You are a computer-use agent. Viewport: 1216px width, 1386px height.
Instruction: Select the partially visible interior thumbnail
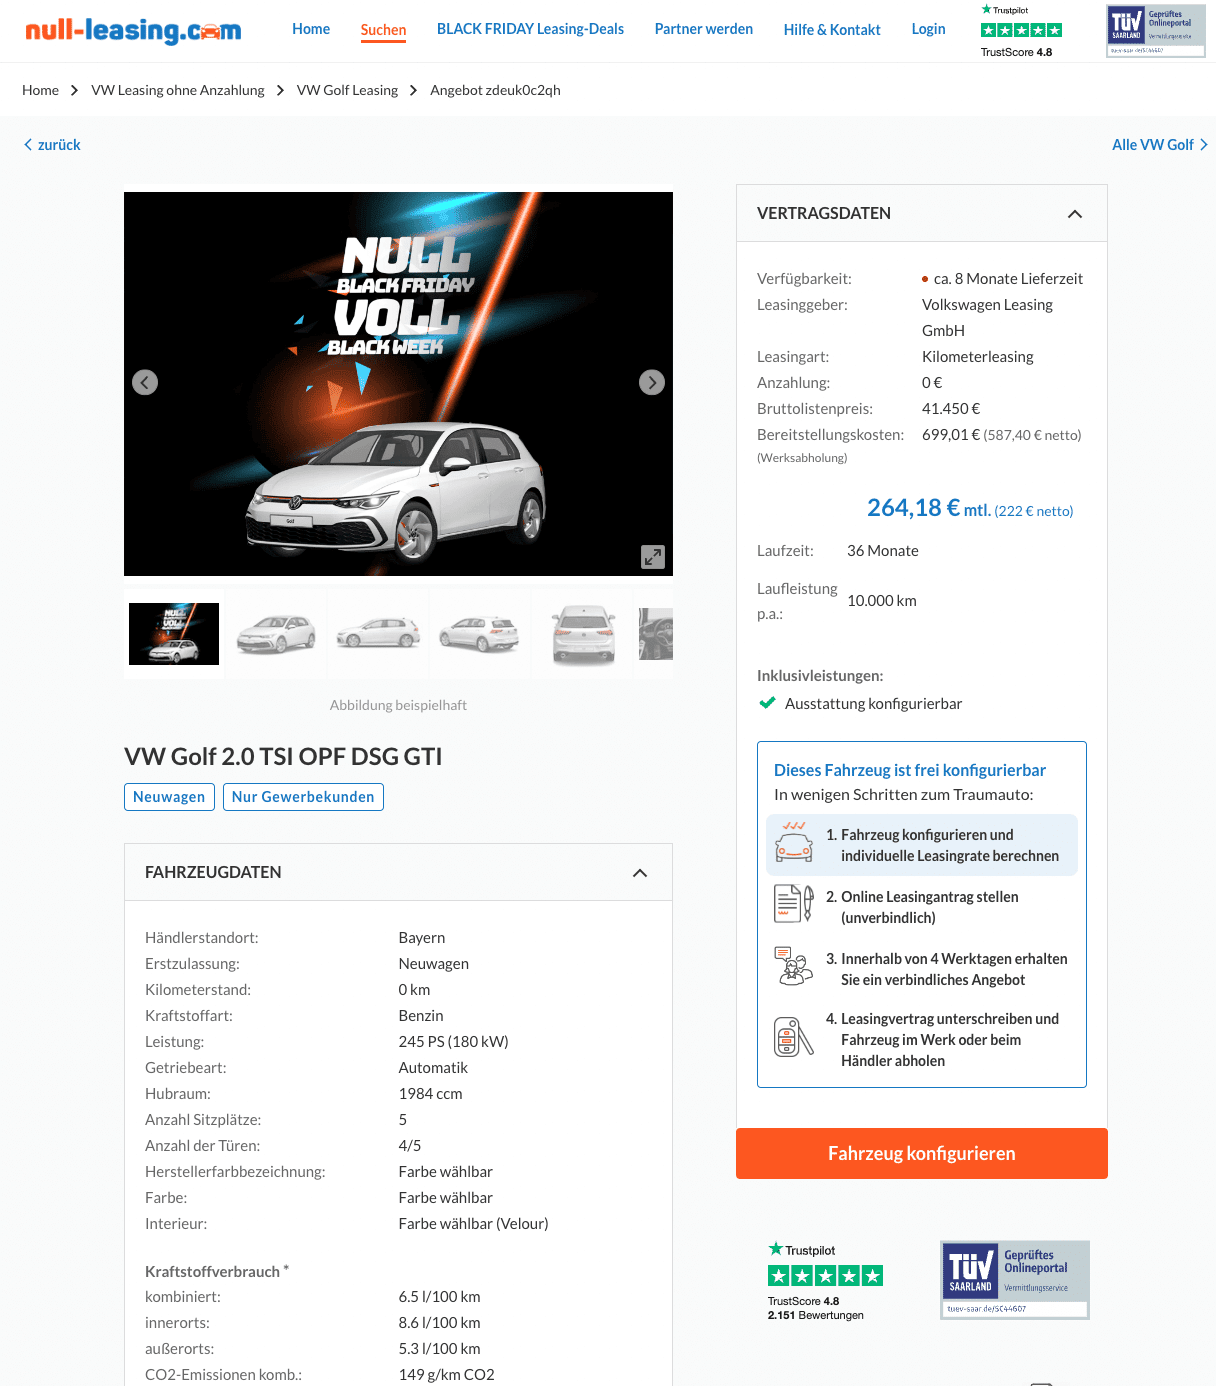click(656, 634)
